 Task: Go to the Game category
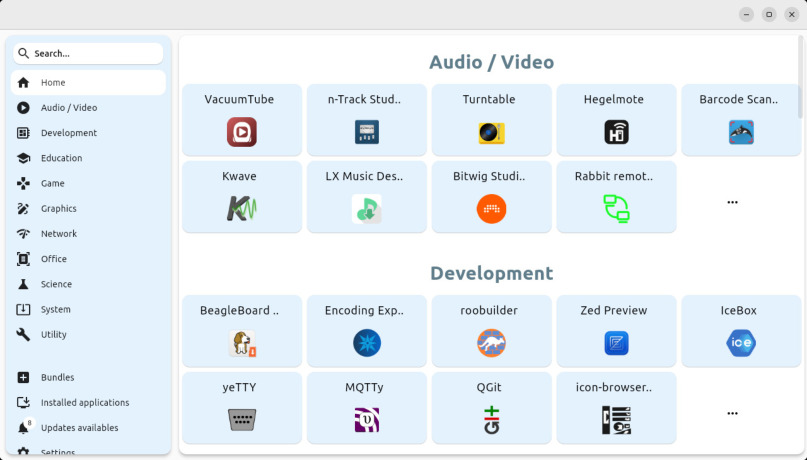52,183
